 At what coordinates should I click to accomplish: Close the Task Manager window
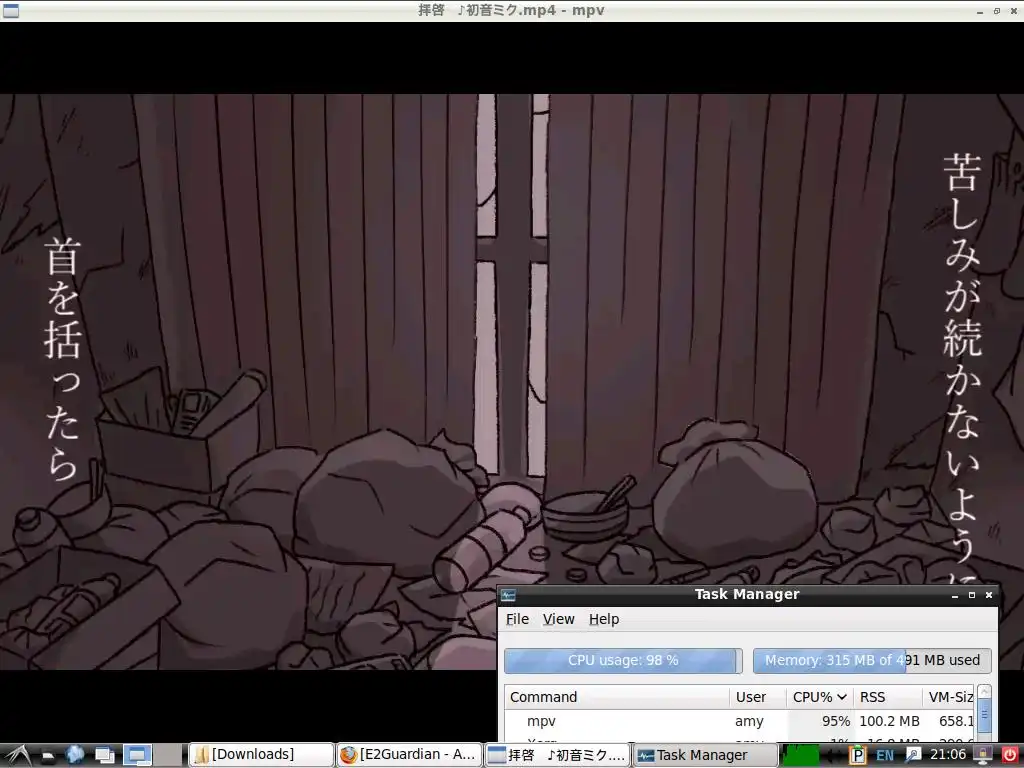989,595
